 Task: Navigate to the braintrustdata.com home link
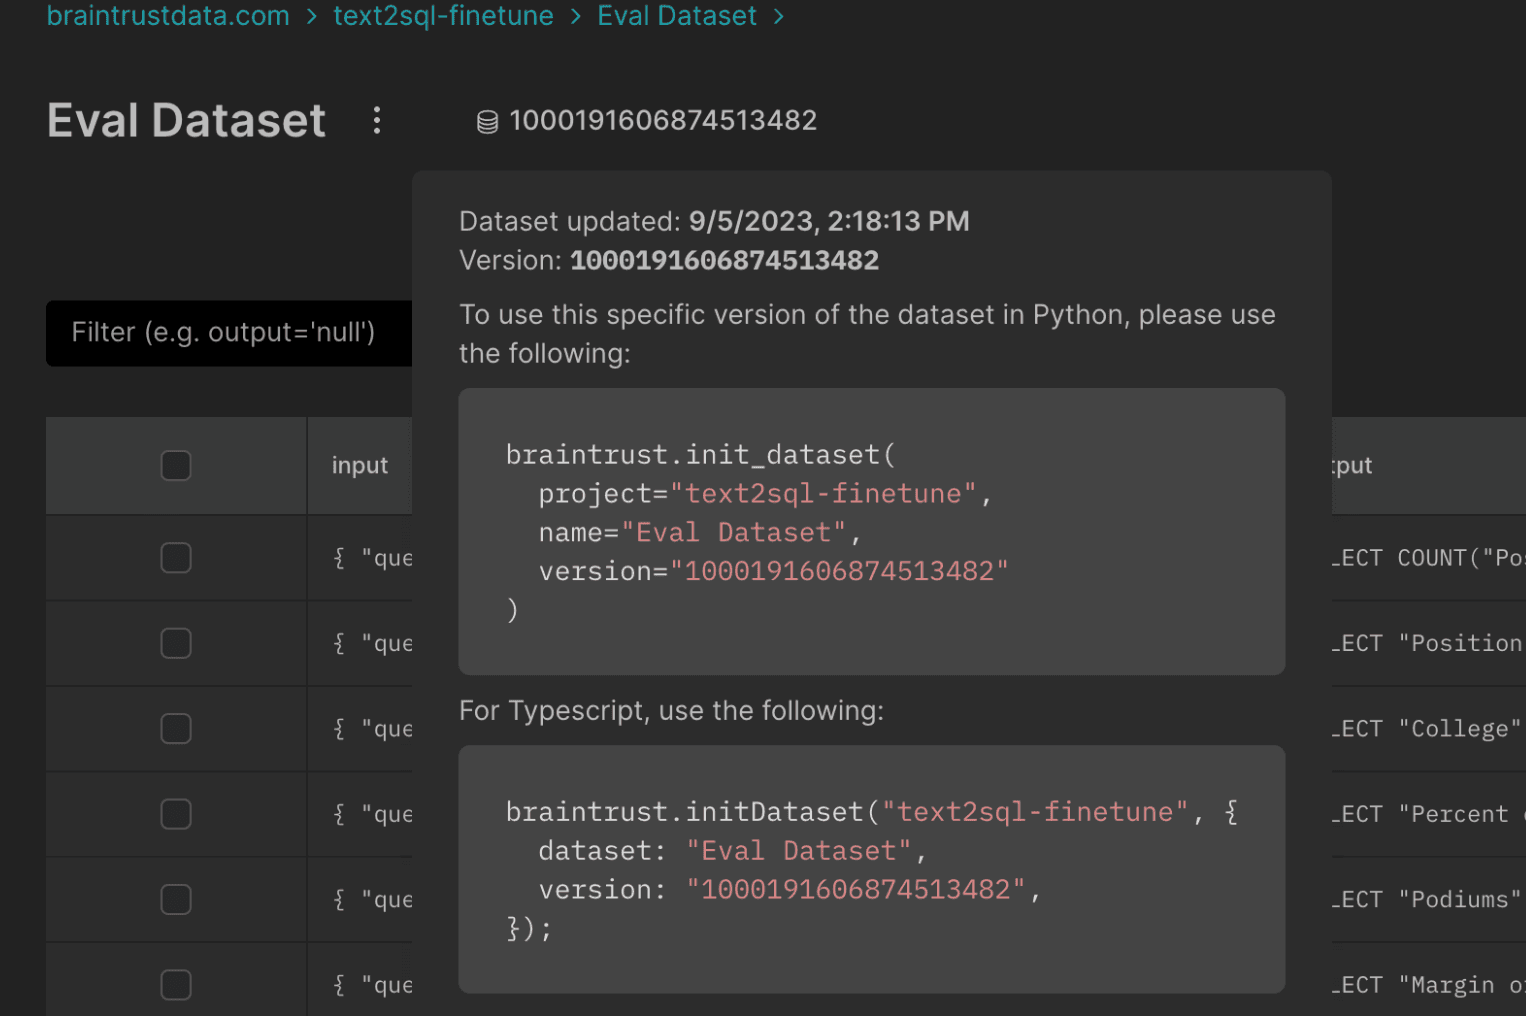[167, 16]
